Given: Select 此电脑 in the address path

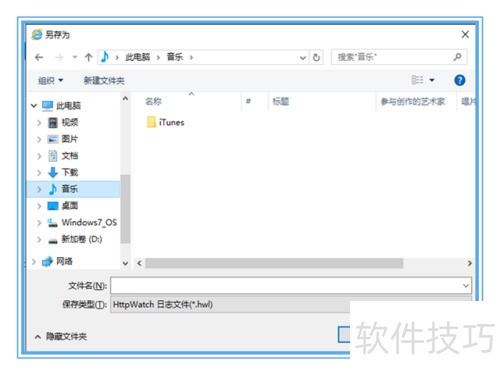Looking at the screenshot, I should (138, 57).
